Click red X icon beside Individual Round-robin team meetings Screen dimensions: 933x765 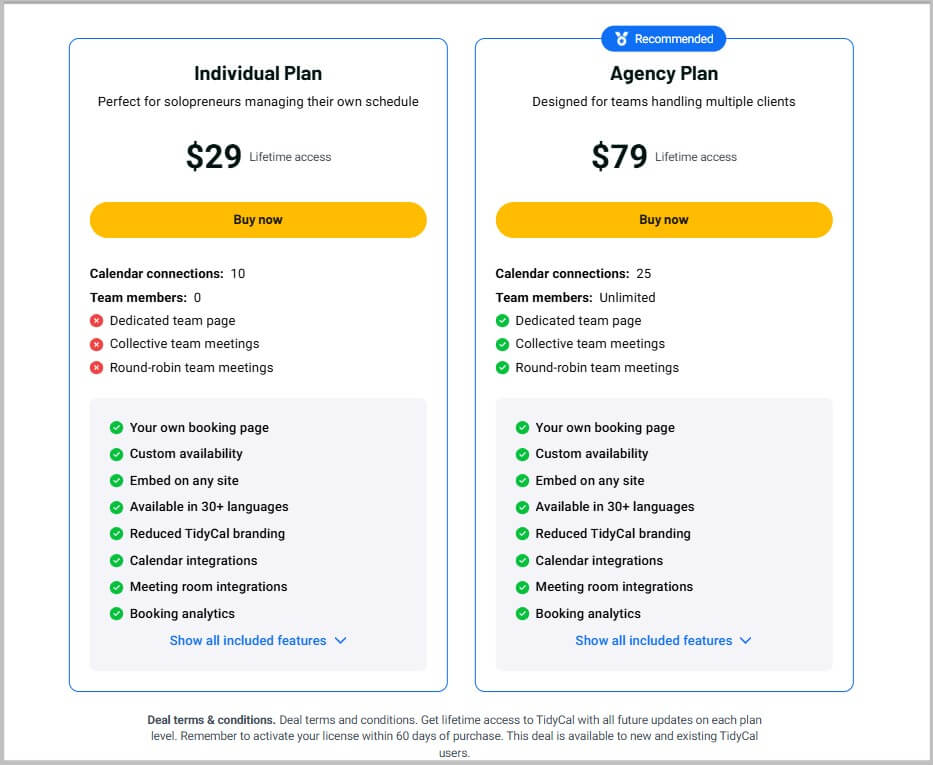click(x=97, y=368)
